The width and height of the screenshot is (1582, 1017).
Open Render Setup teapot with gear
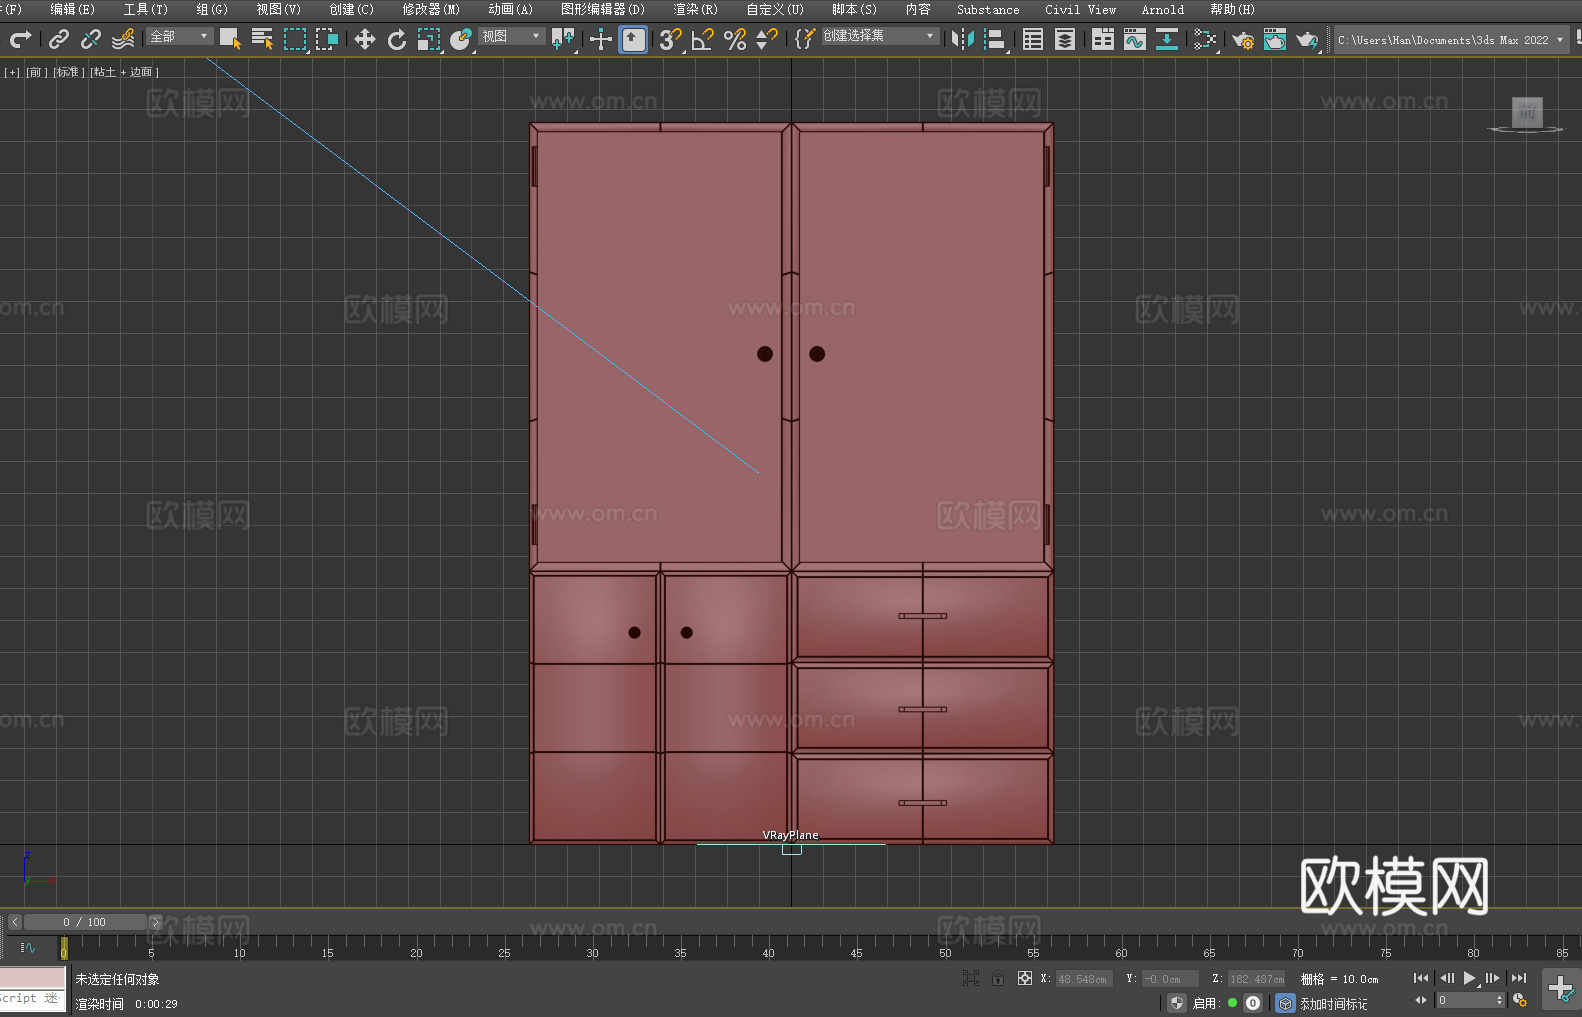click(x=1243, y=39)
